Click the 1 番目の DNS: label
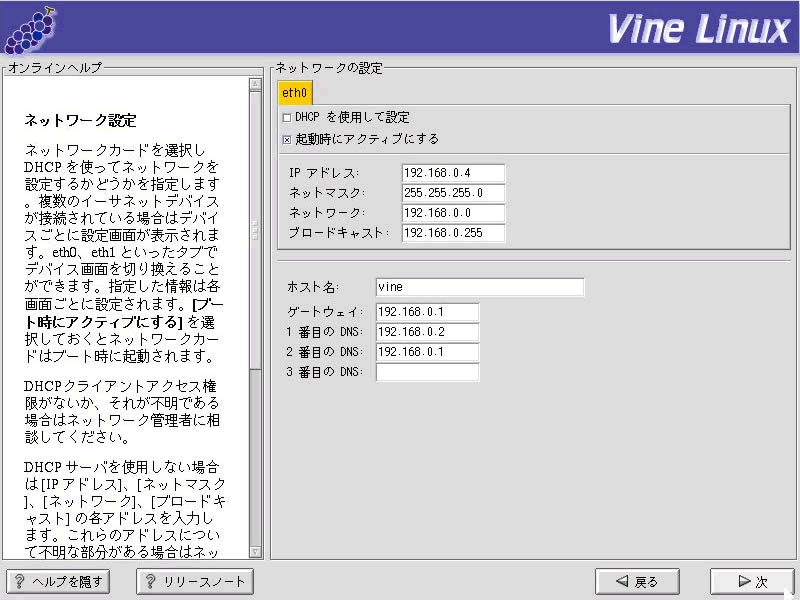This screenshot has width=800, height=600. click(325, 332)
